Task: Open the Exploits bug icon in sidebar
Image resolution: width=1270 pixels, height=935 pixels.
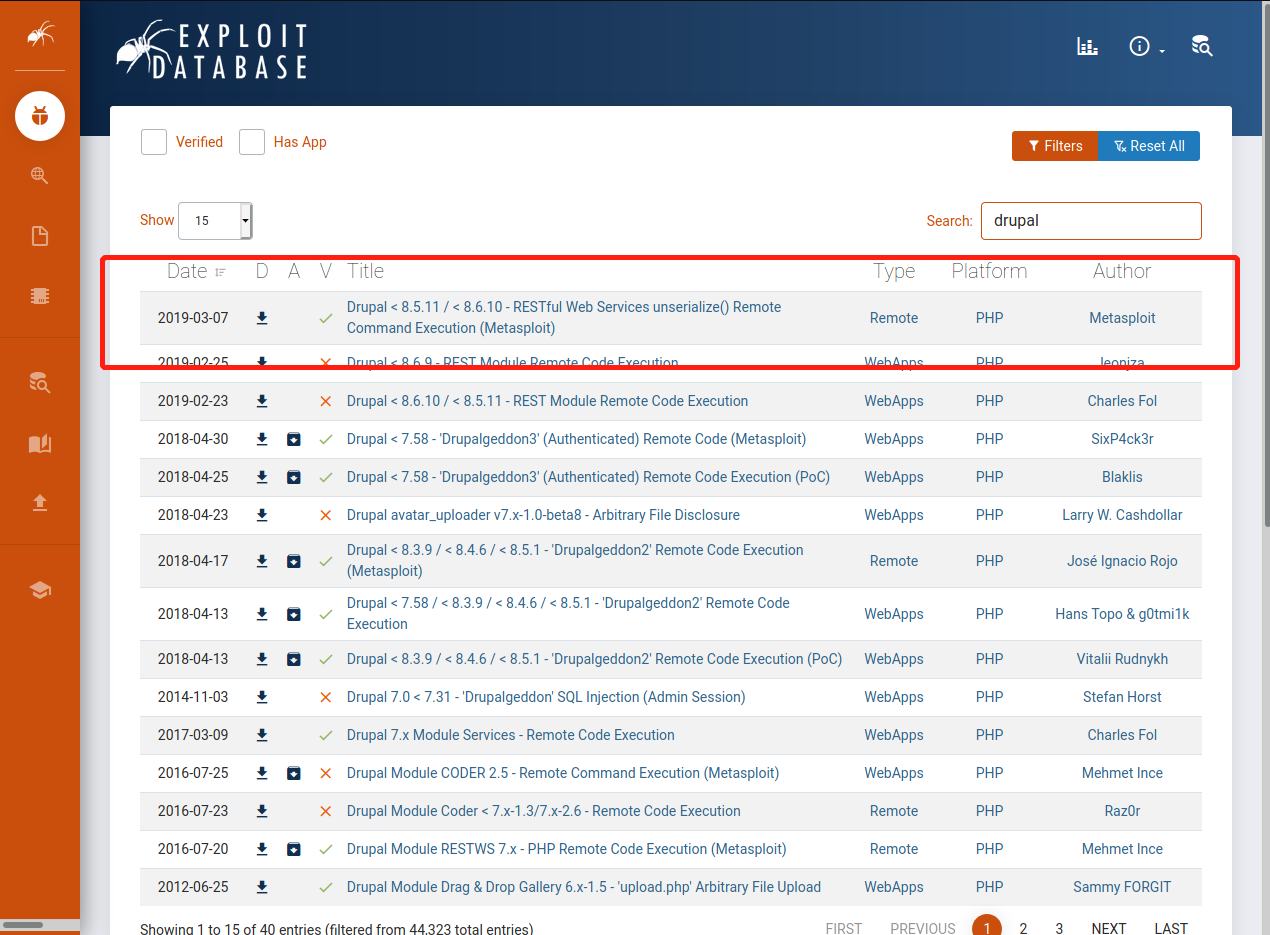Action: (40, 117)
